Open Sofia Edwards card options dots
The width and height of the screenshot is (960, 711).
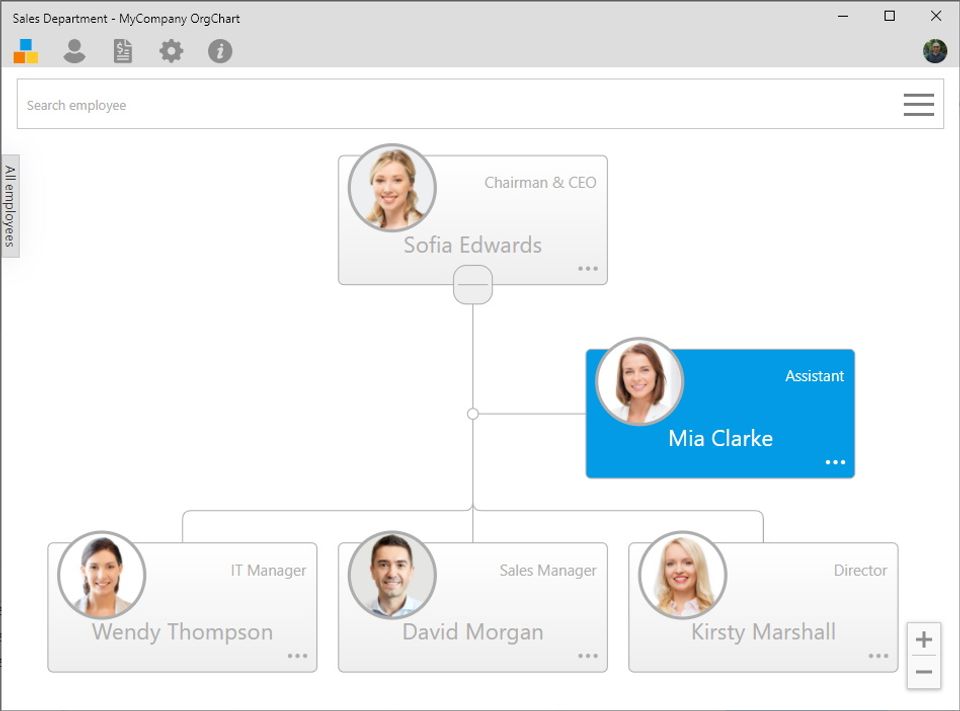588,268
